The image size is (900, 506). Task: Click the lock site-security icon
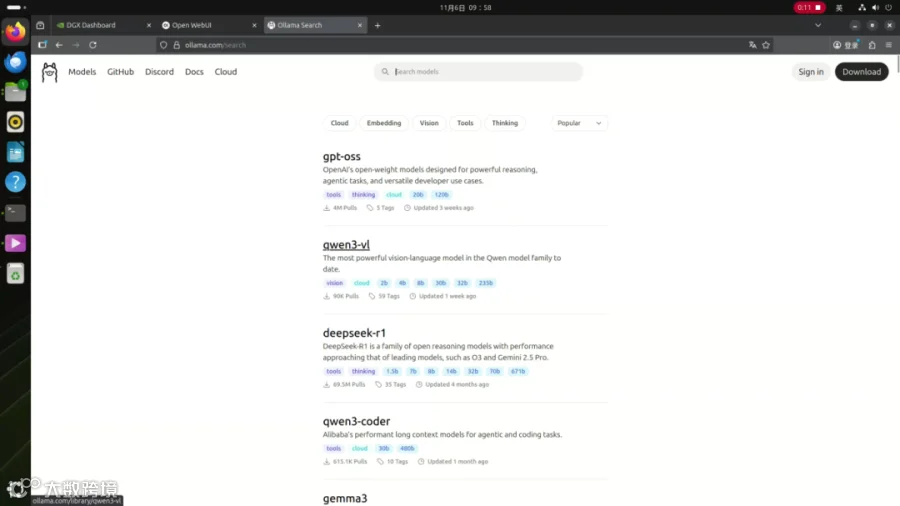coord(177,45)
